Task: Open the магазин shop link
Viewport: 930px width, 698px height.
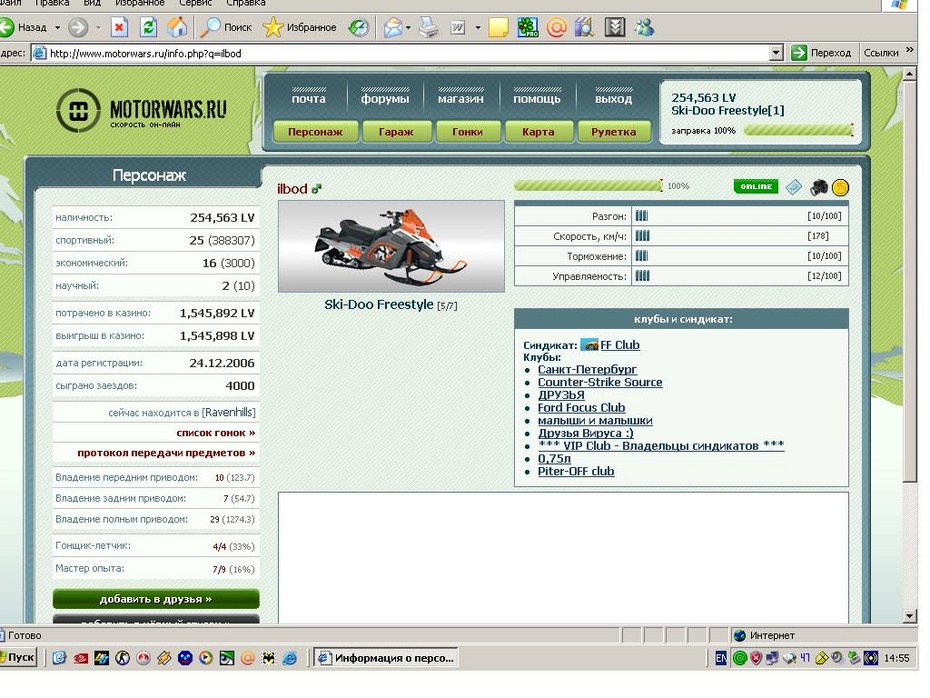Action: point(461,98)
